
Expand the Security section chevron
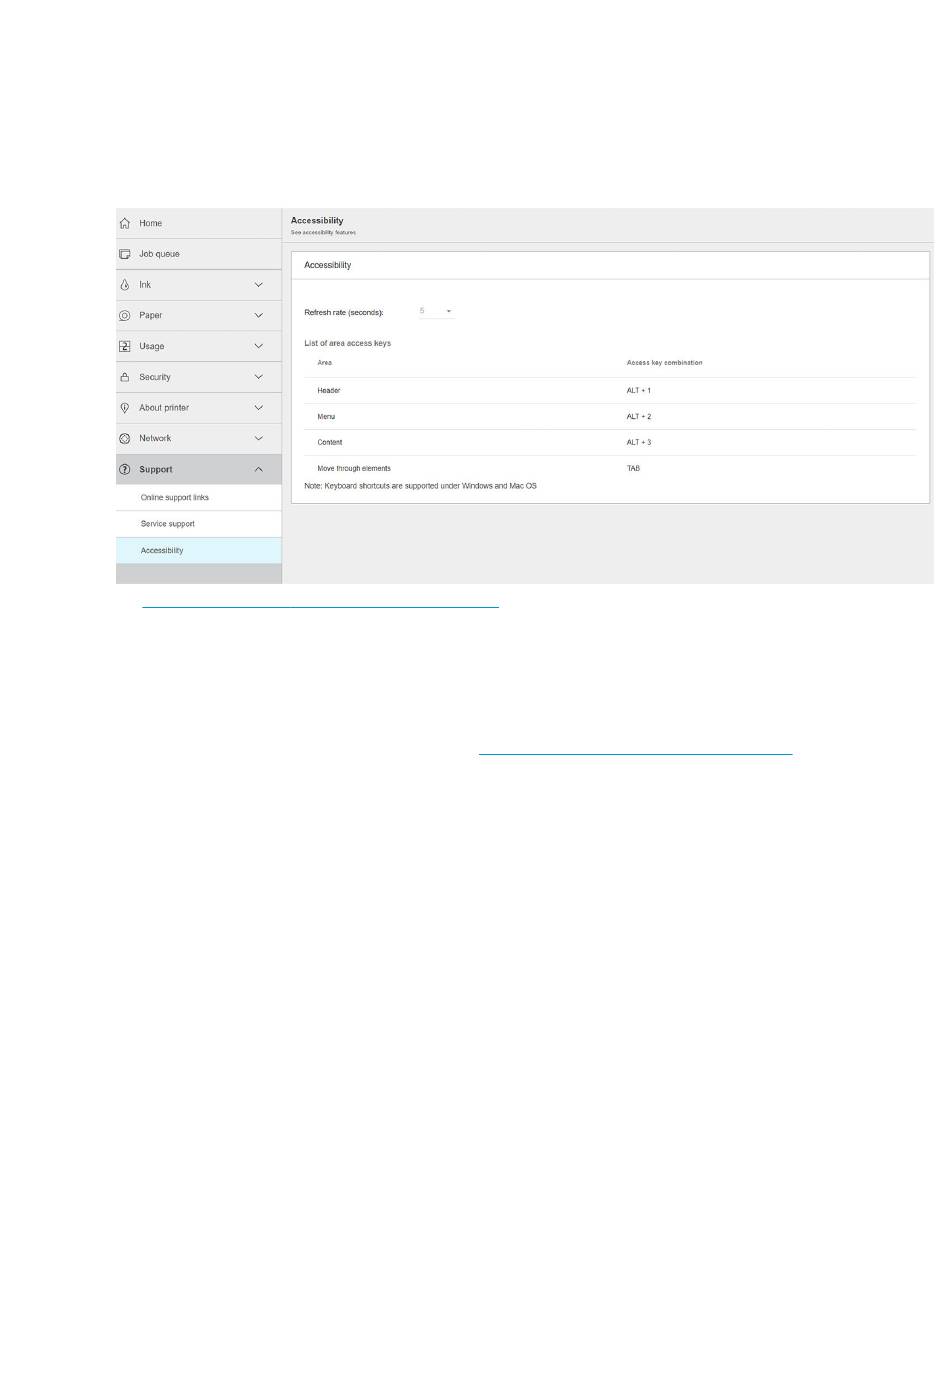(x=258, y=377)
